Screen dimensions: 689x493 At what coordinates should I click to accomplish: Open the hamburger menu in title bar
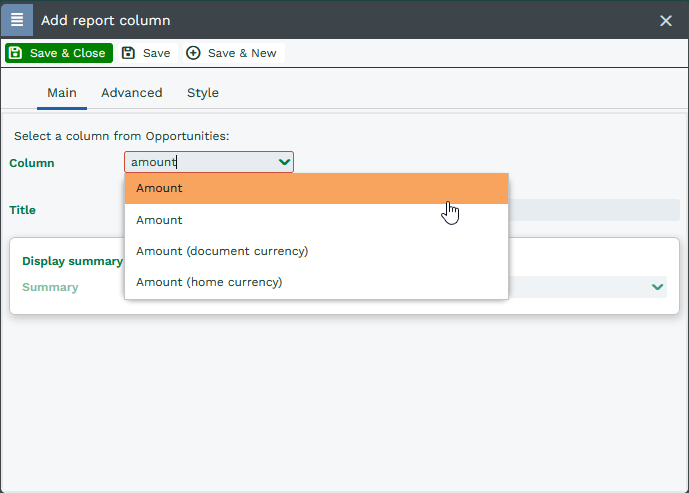click(17, 20)
